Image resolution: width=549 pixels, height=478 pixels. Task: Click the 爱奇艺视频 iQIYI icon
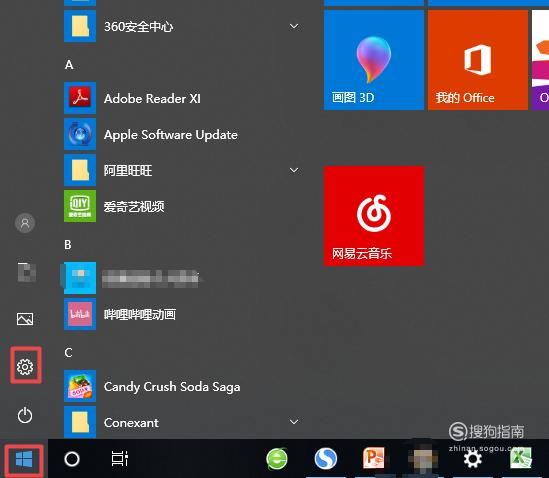(x=80, y=206)
